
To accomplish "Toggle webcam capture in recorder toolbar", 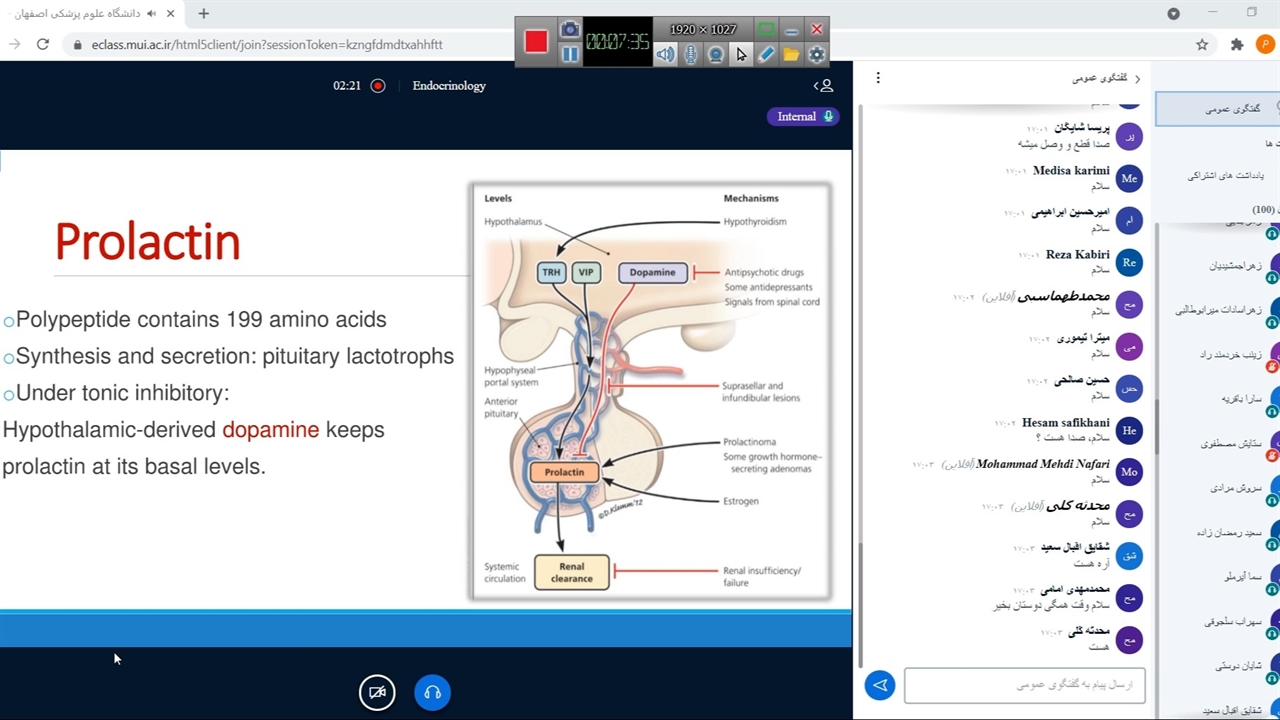I will tap(716, 55).
